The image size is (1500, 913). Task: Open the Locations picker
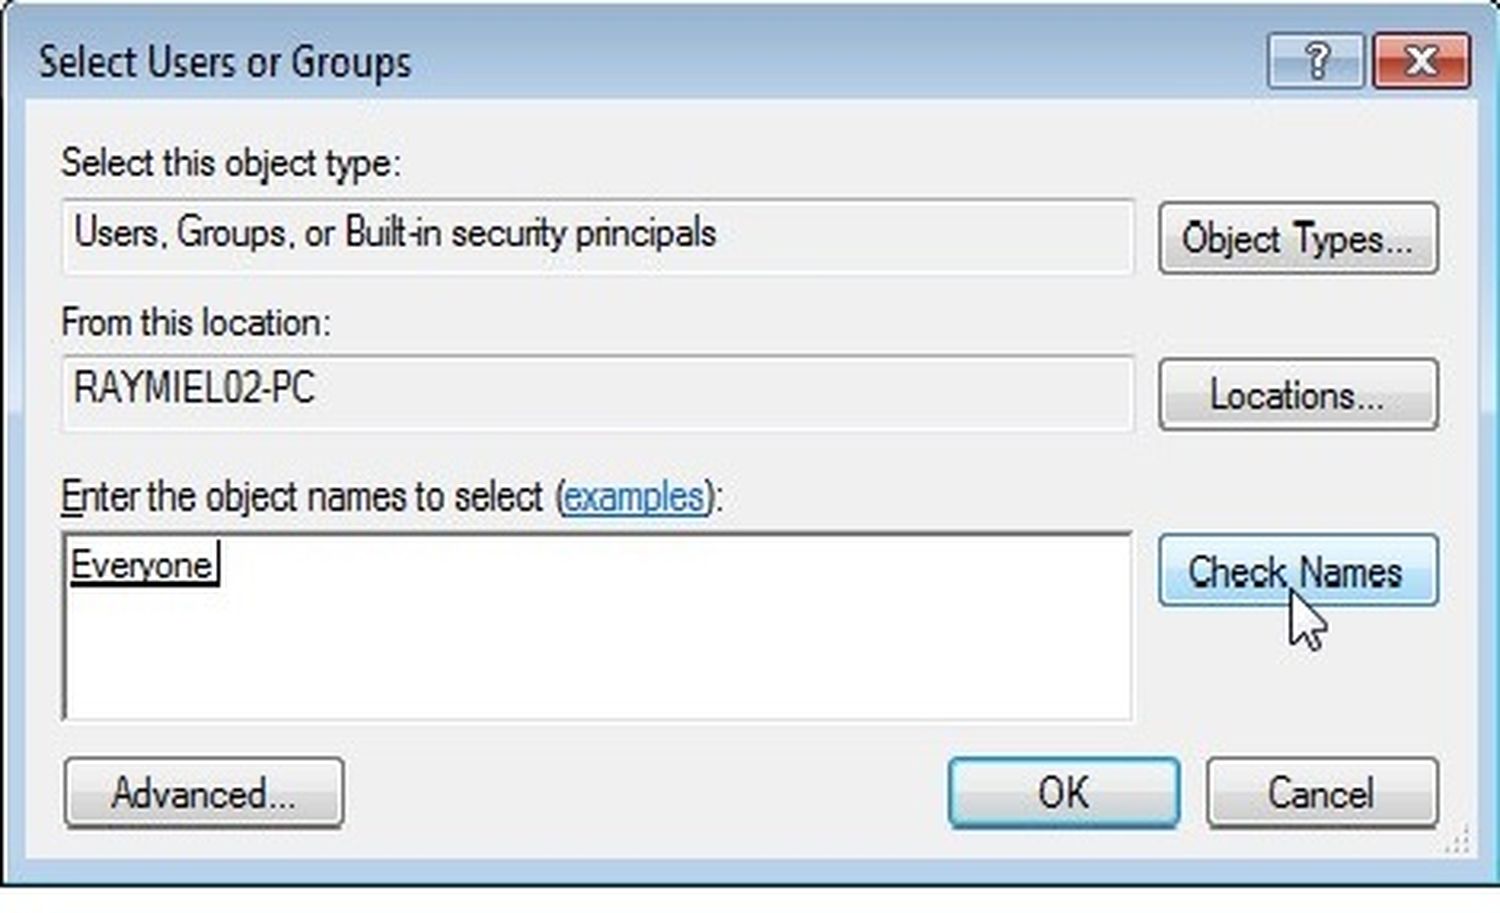pos(1298,394)
